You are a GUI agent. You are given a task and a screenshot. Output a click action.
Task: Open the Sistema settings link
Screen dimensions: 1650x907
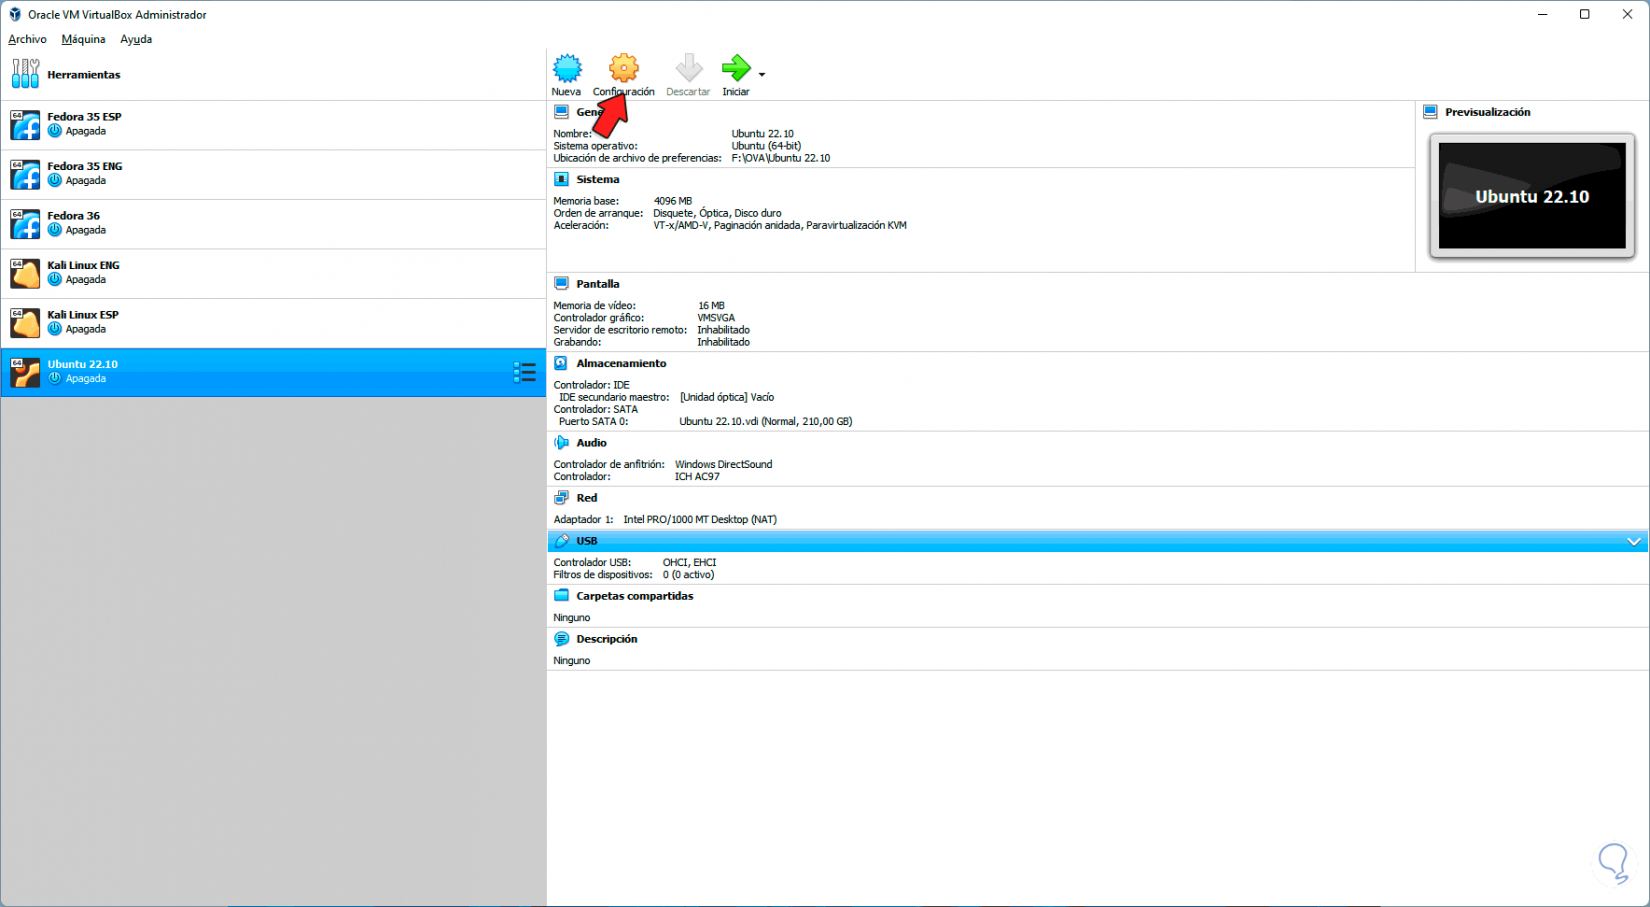click(x=598, y=179)
